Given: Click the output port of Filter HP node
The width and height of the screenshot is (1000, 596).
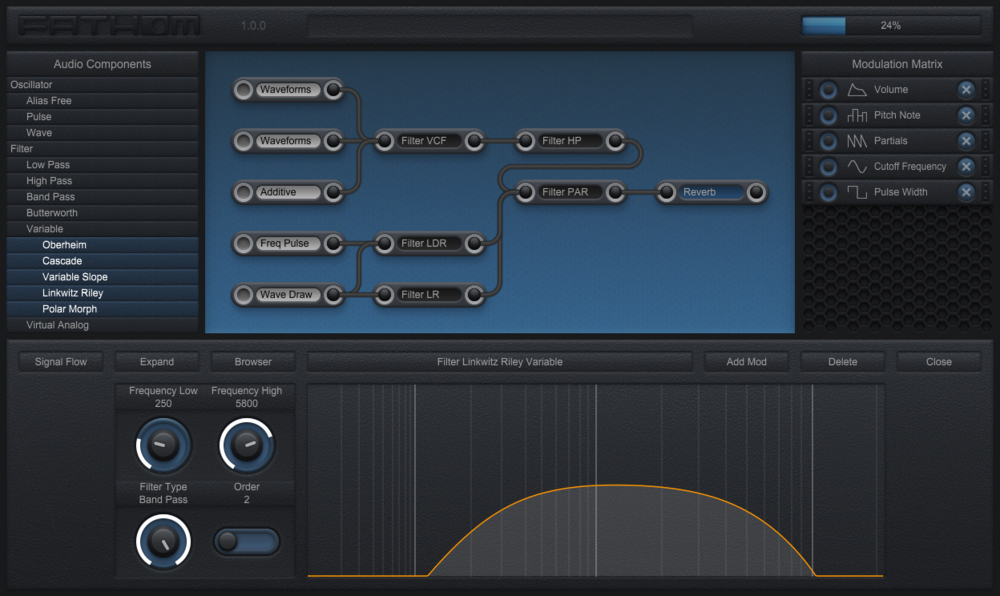Looking at the screenshot, I should click(x=615, y=141).
